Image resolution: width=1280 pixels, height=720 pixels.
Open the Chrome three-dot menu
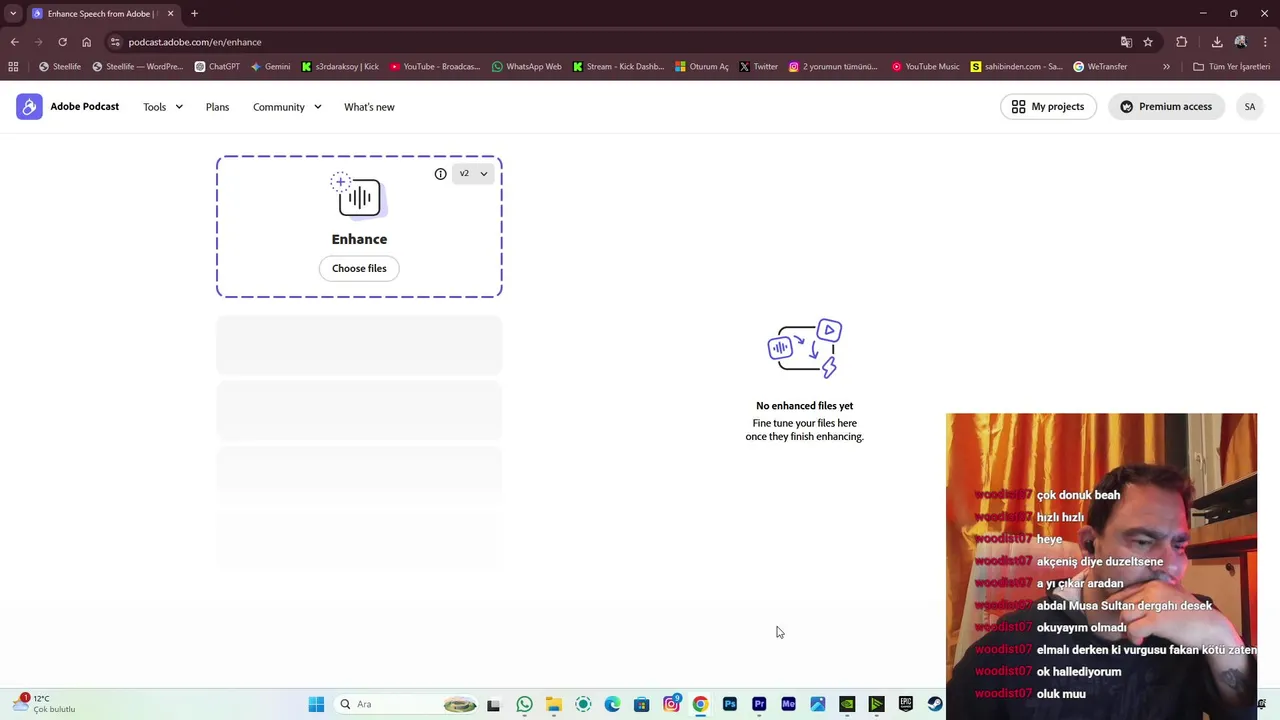tap(1266, 42)
